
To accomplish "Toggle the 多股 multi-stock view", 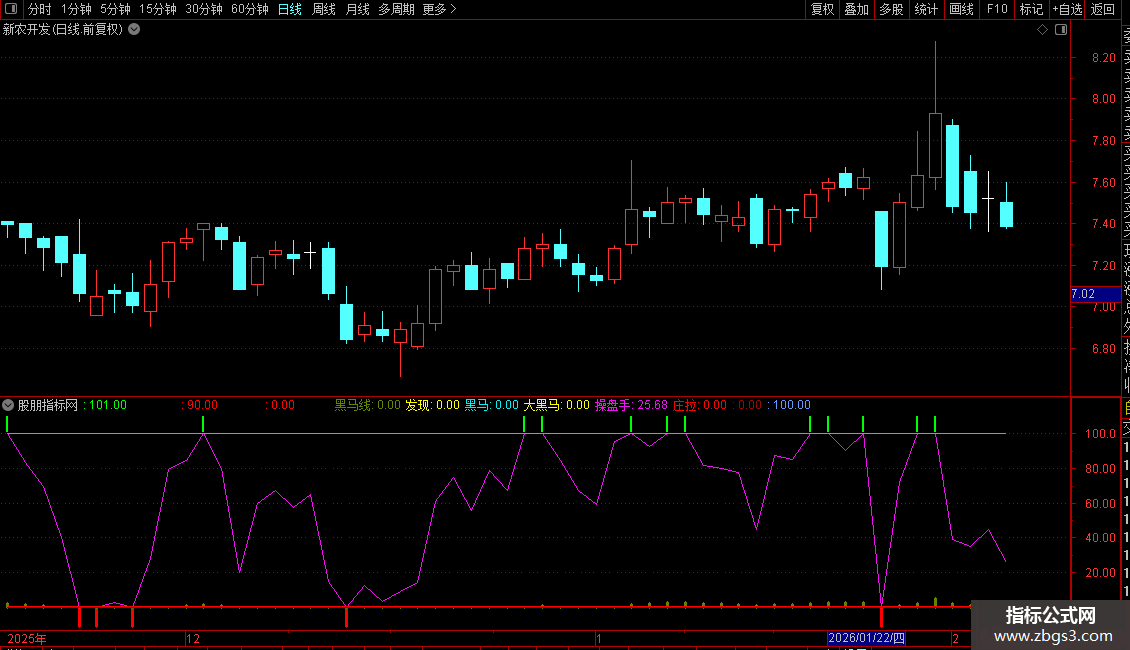I will pyautogui.click(x=891, y=9).
